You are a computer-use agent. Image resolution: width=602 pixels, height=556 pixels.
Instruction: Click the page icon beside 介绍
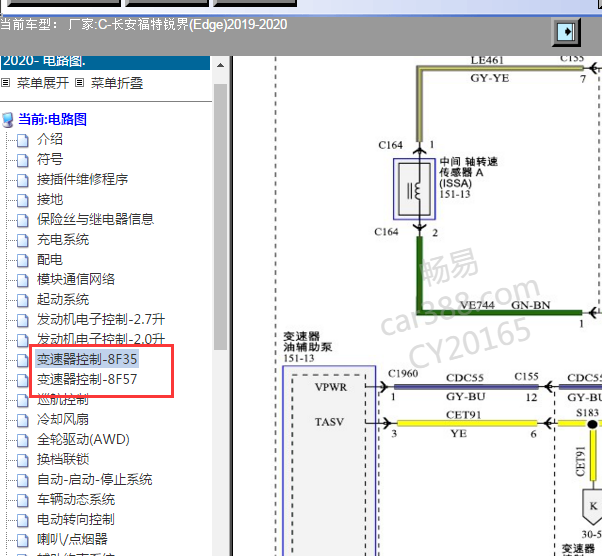pyautogui.click(x=23, y=140)
